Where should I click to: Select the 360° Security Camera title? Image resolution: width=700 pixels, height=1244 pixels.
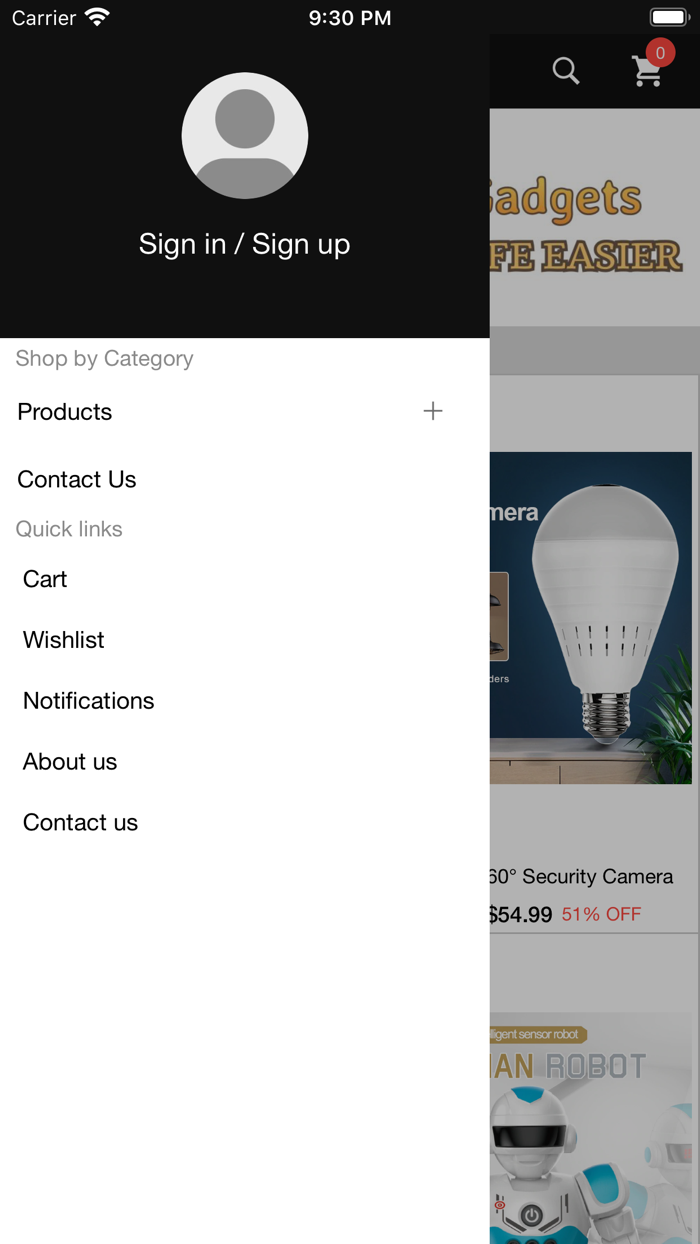(x=581, y=877)
